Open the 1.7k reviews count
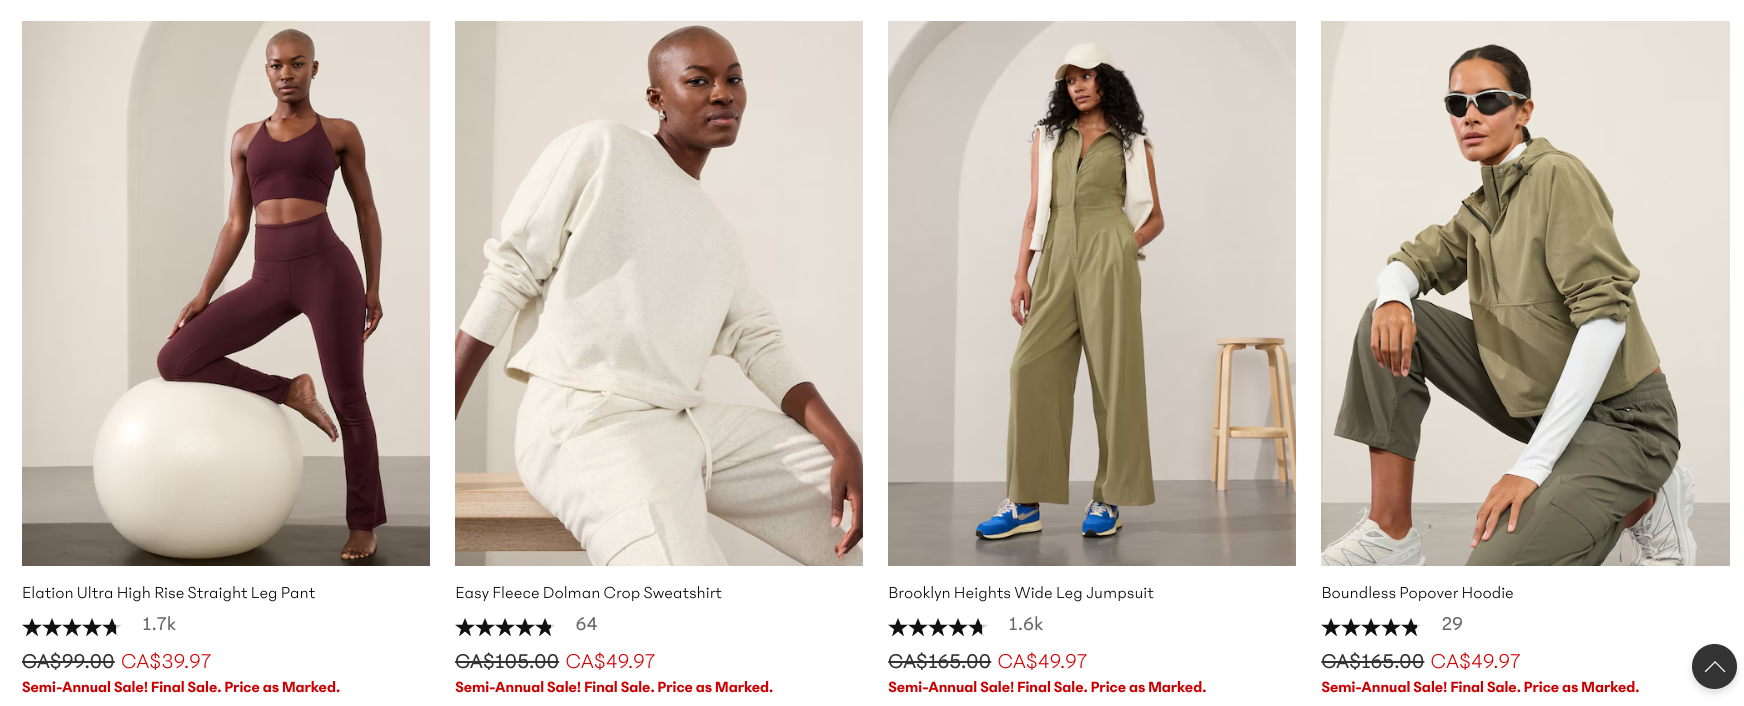Viewport: 1744px width, 706px height. [159, 624]
